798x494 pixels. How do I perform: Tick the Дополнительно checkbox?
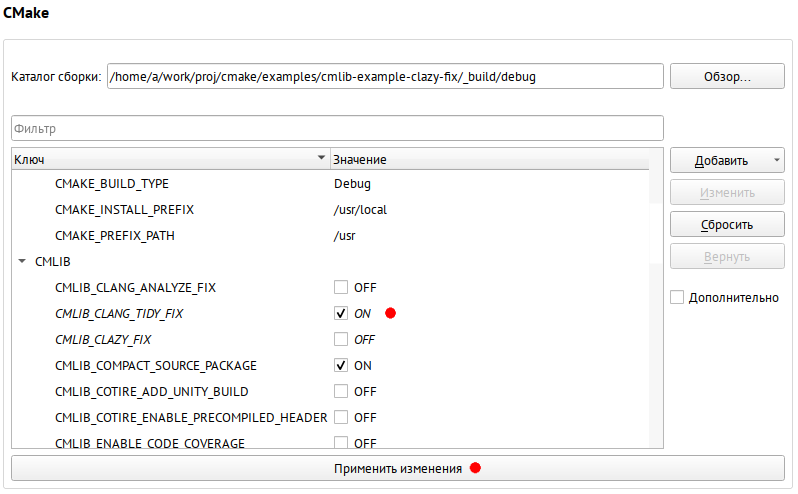click(677, 297)
